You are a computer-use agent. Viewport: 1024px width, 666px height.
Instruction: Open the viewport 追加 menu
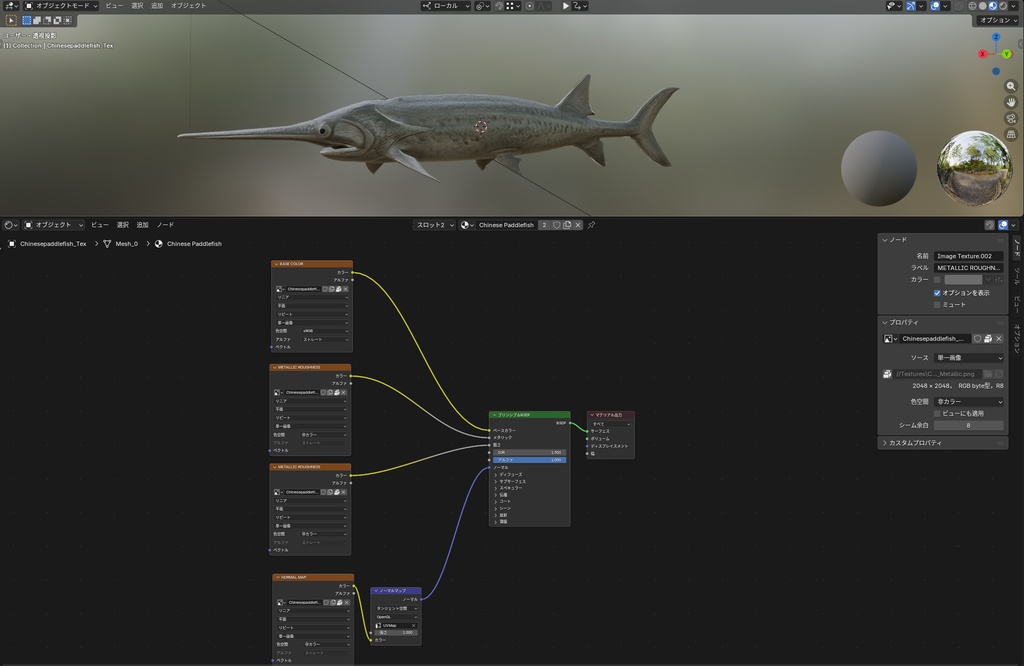click(157, 5)
